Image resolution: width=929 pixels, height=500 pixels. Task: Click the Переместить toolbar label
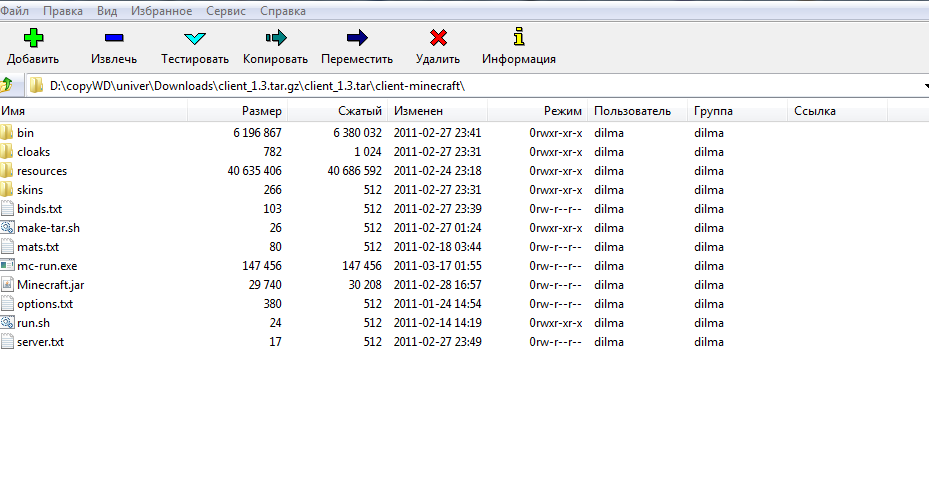click(x=357, y=59)
